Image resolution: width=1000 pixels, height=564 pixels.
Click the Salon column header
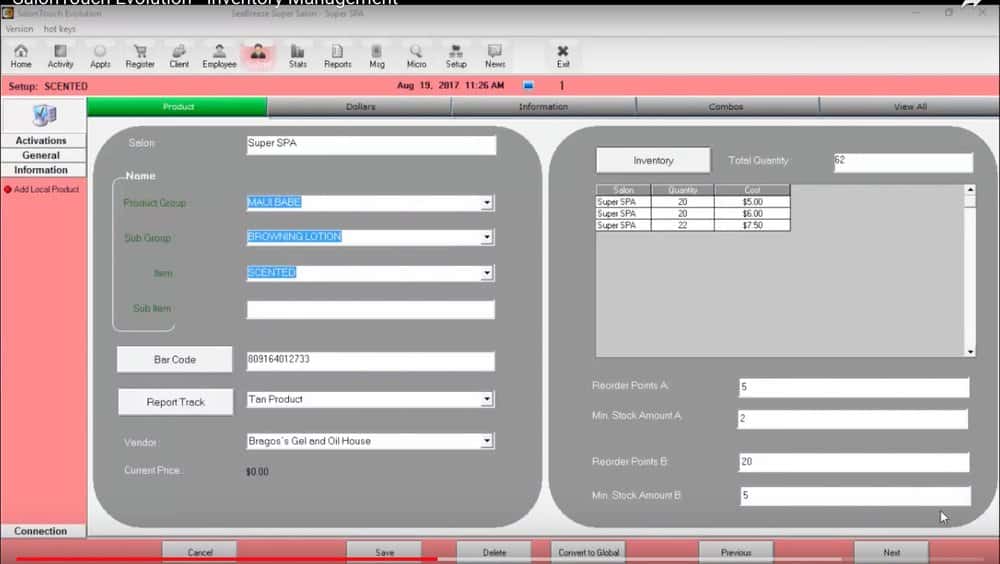click(x=623, y=190)
